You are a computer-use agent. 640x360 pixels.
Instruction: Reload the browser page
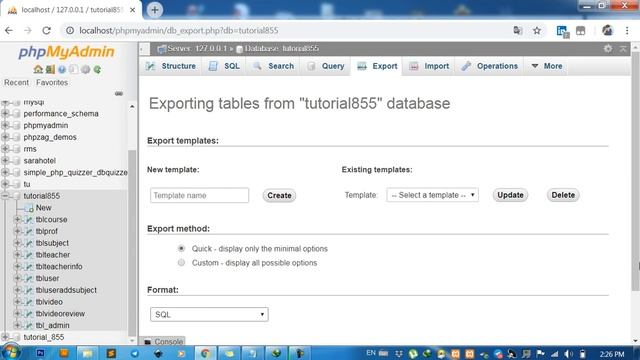(x=47, y=31)
